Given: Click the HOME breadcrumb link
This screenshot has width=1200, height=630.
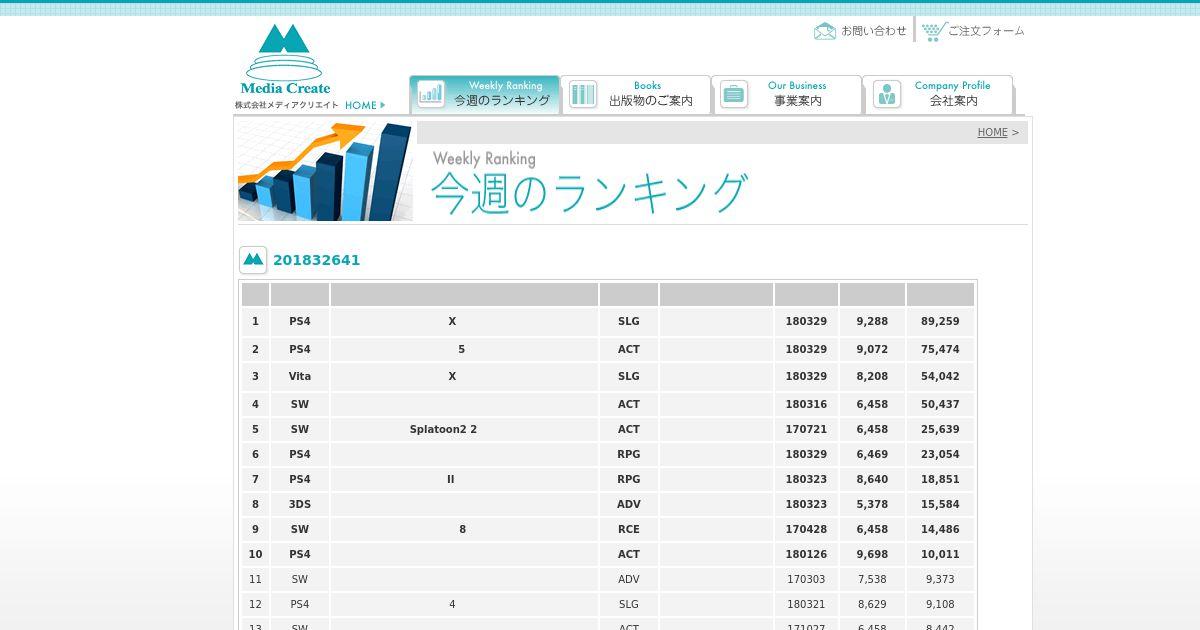Looking at the screenshot, I should coord(992,132).
